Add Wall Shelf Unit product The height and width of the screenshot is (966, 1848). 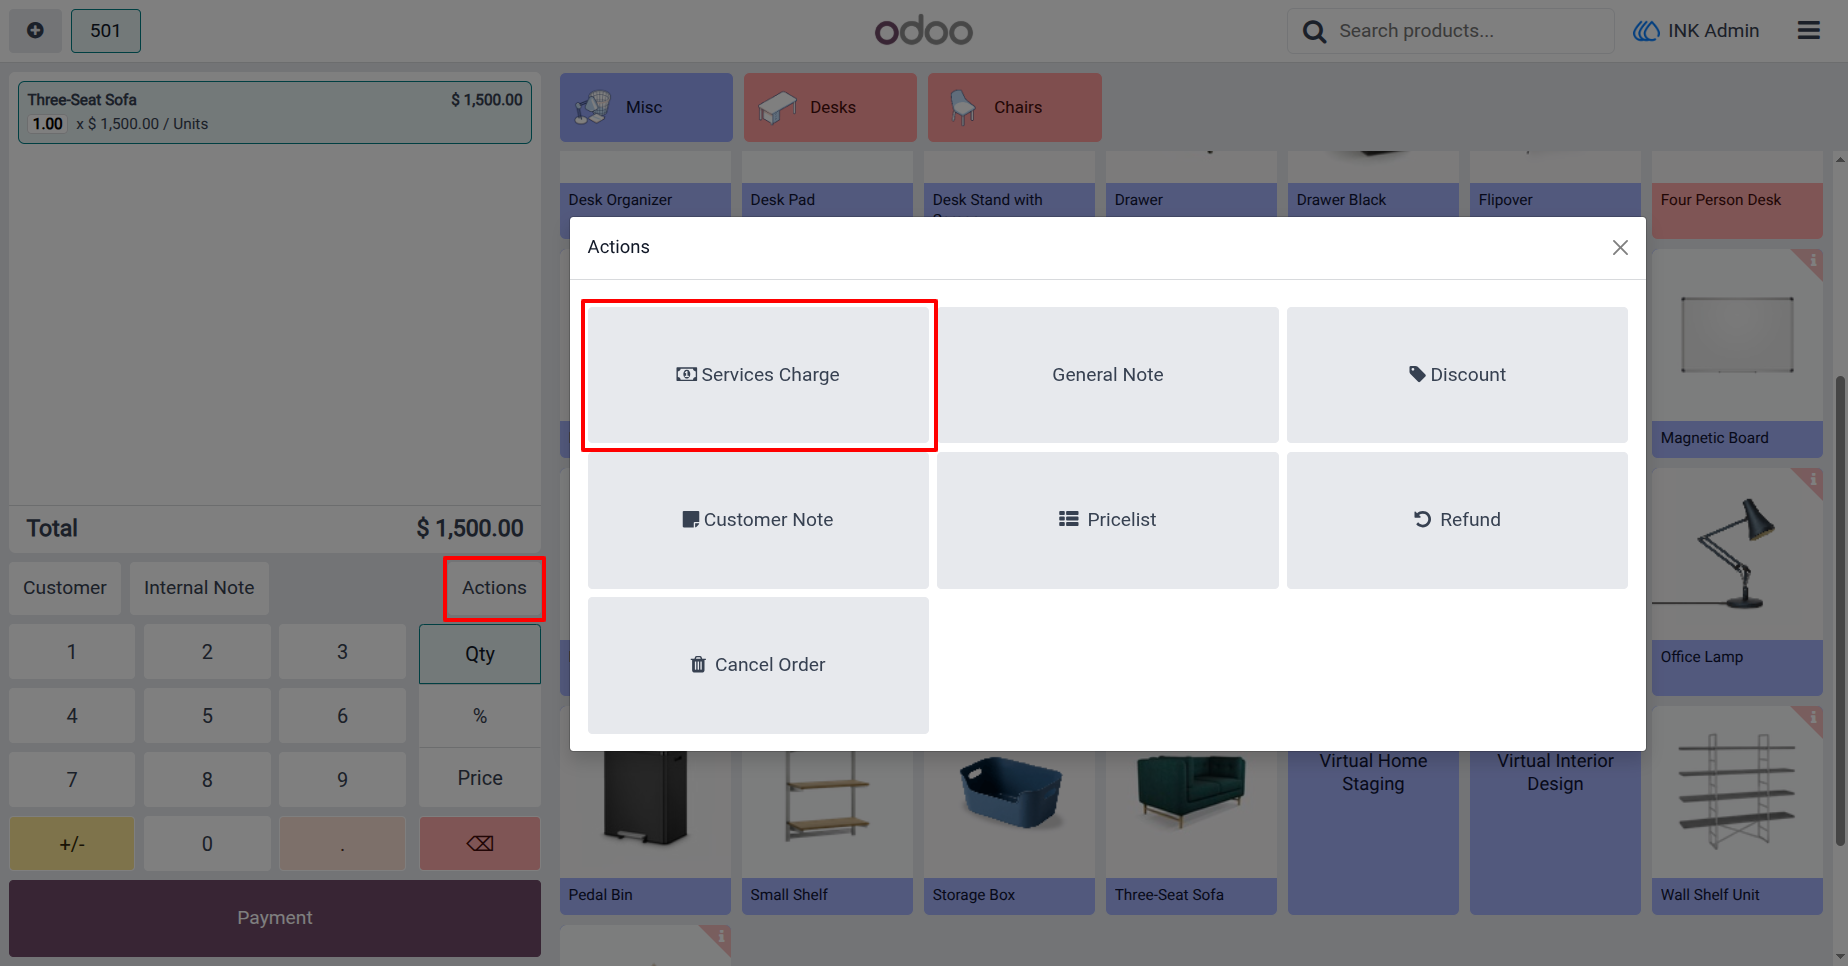tap(1737, 810)
